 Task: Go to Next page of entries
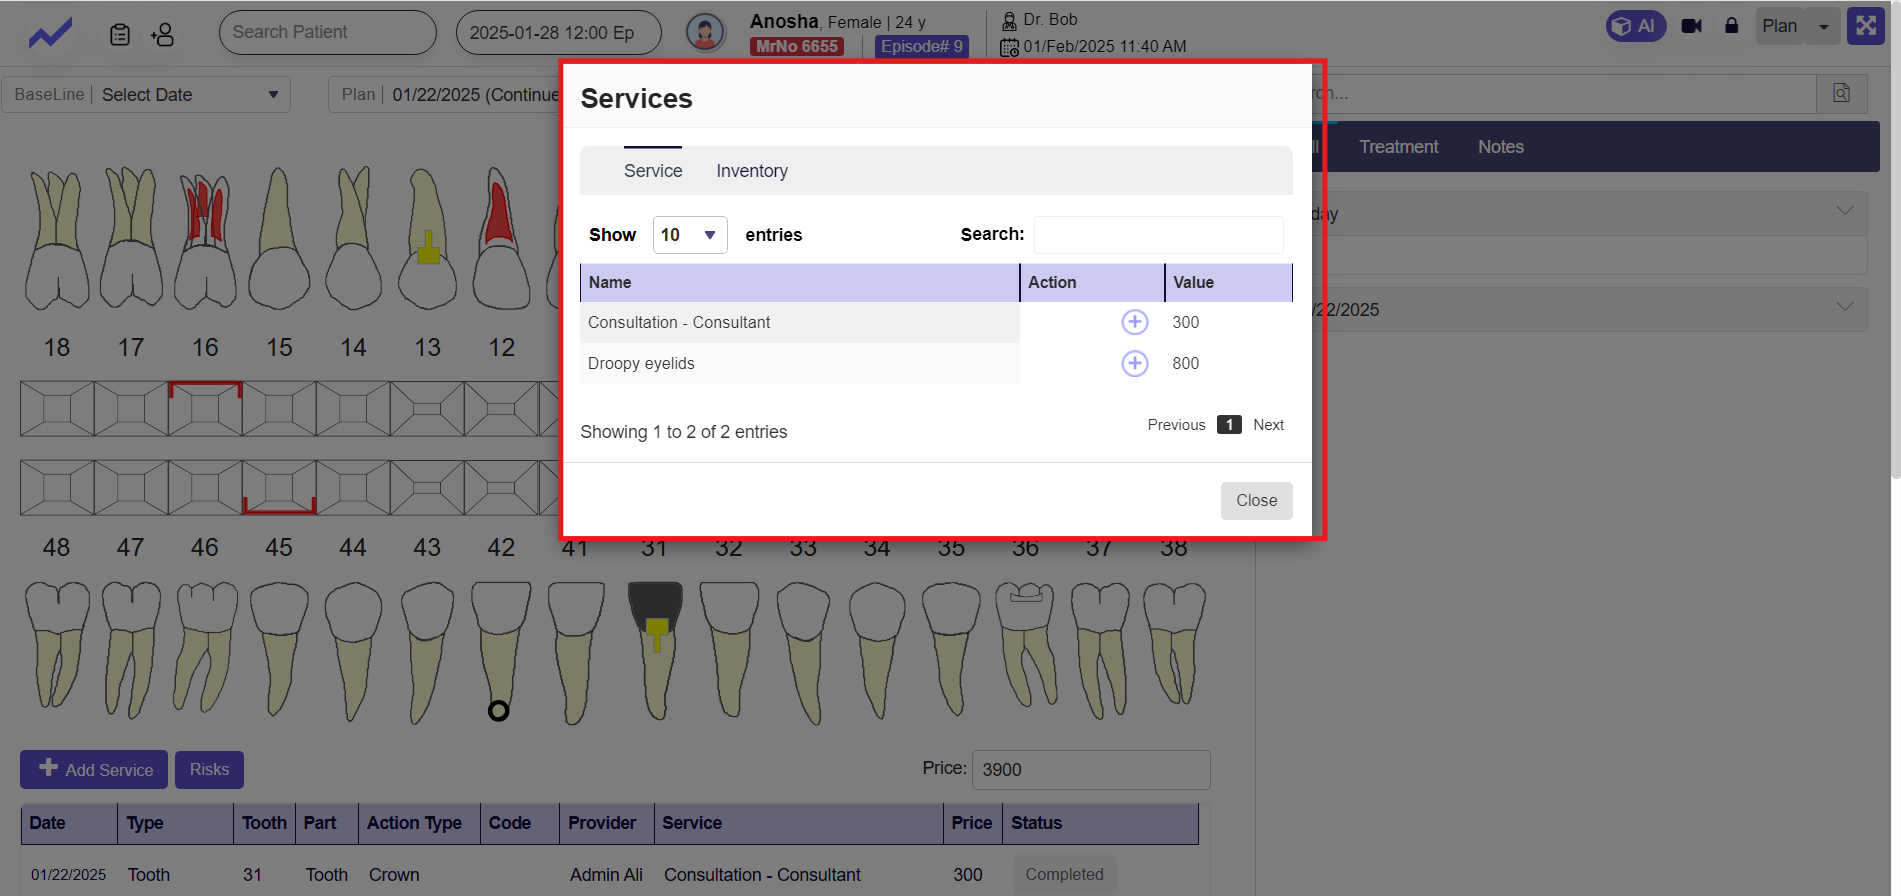coord(1268,425)
